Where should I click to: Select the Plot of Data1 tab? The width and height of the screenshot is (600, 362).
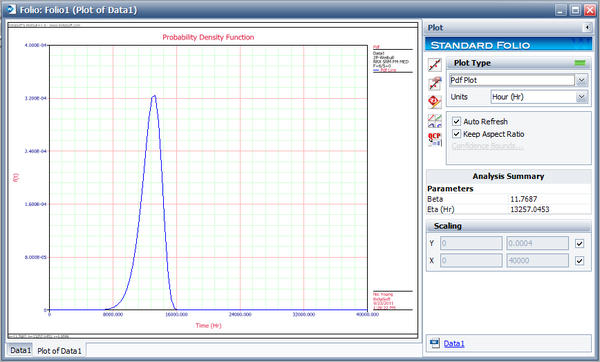coord(59,351)
